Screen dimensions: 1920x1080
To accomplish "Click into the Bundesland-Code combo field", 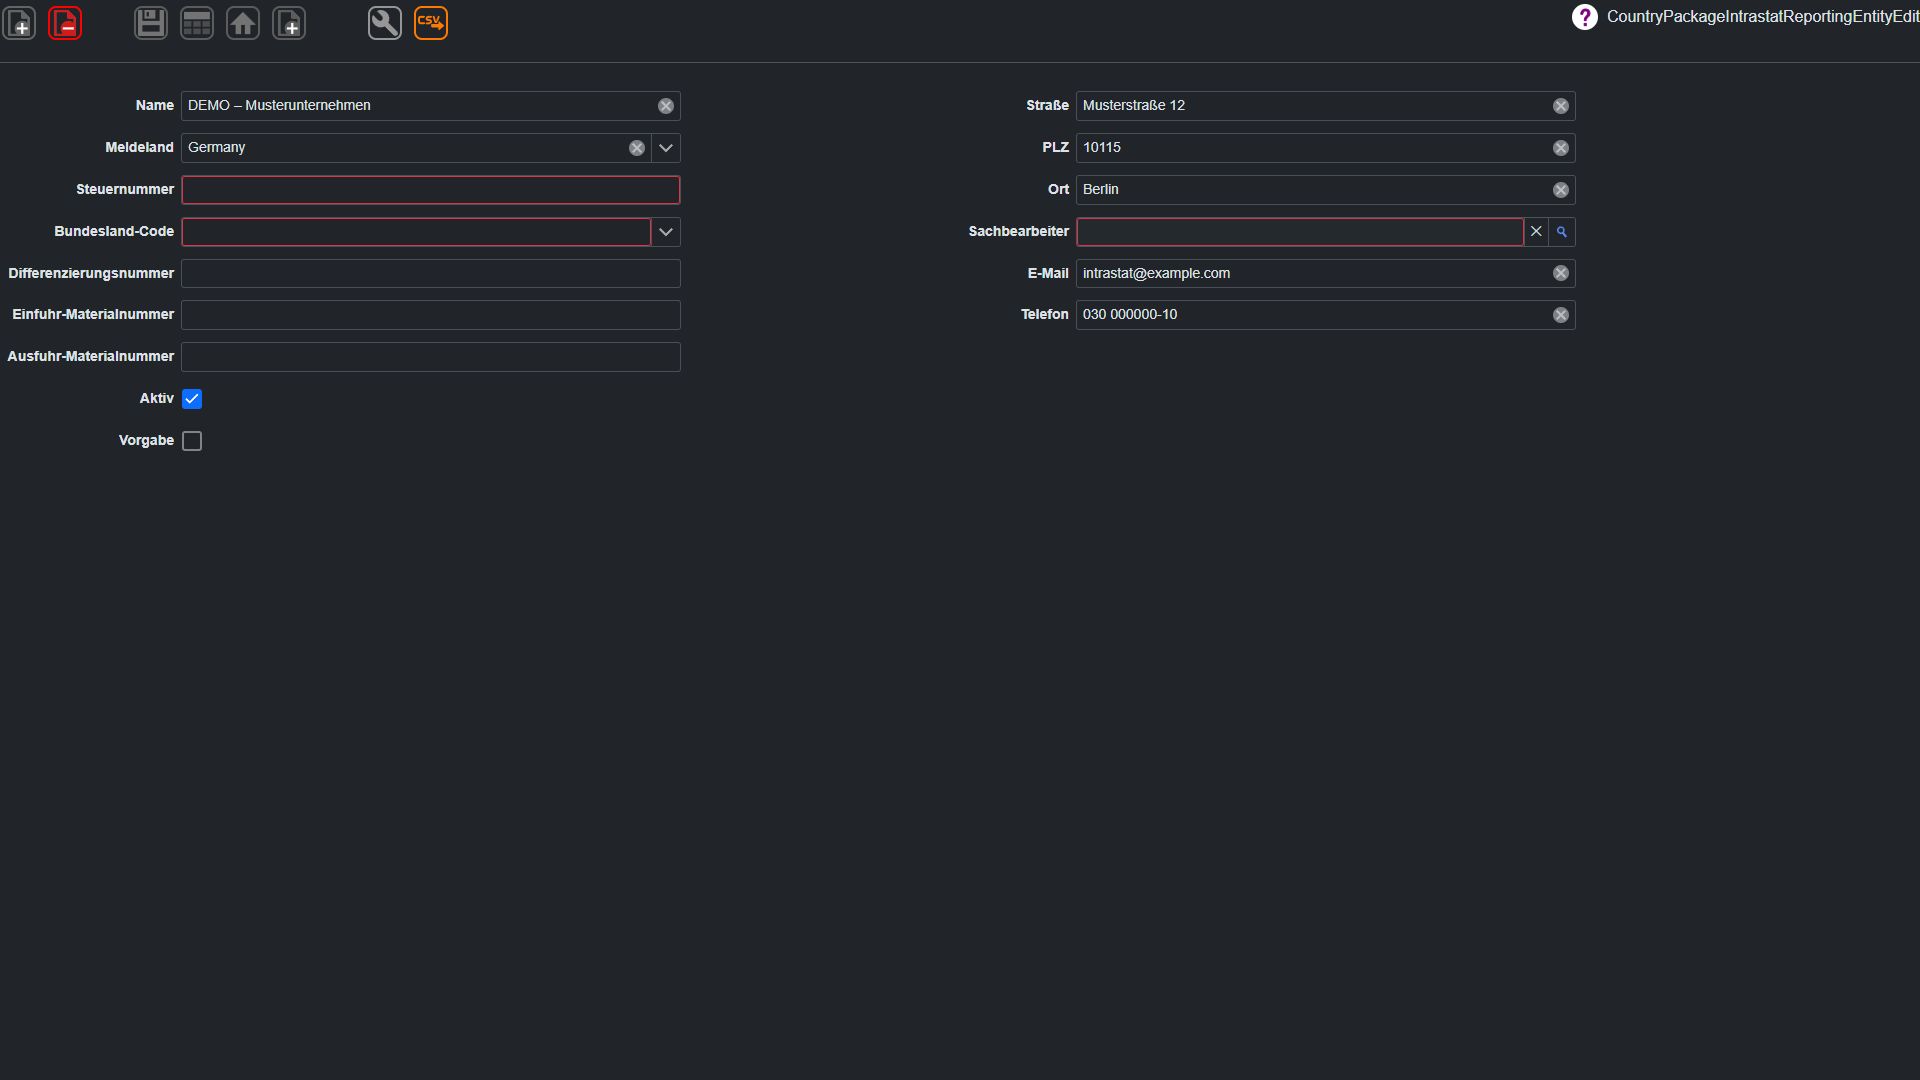I will pos(416,232).
